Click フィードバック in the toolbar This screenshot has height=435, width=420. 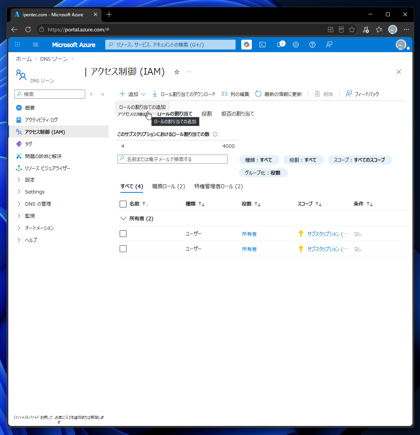(362, 94)
